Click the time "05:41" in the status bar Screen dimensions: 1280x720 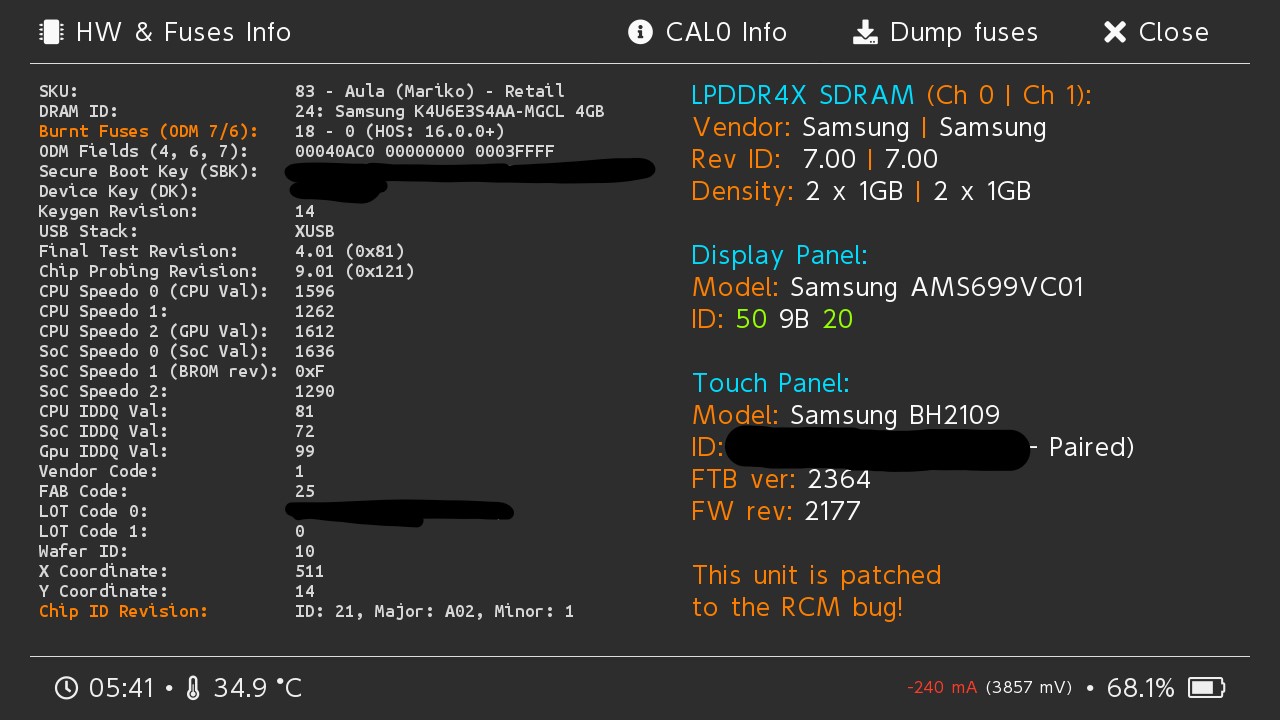(122, 688)
